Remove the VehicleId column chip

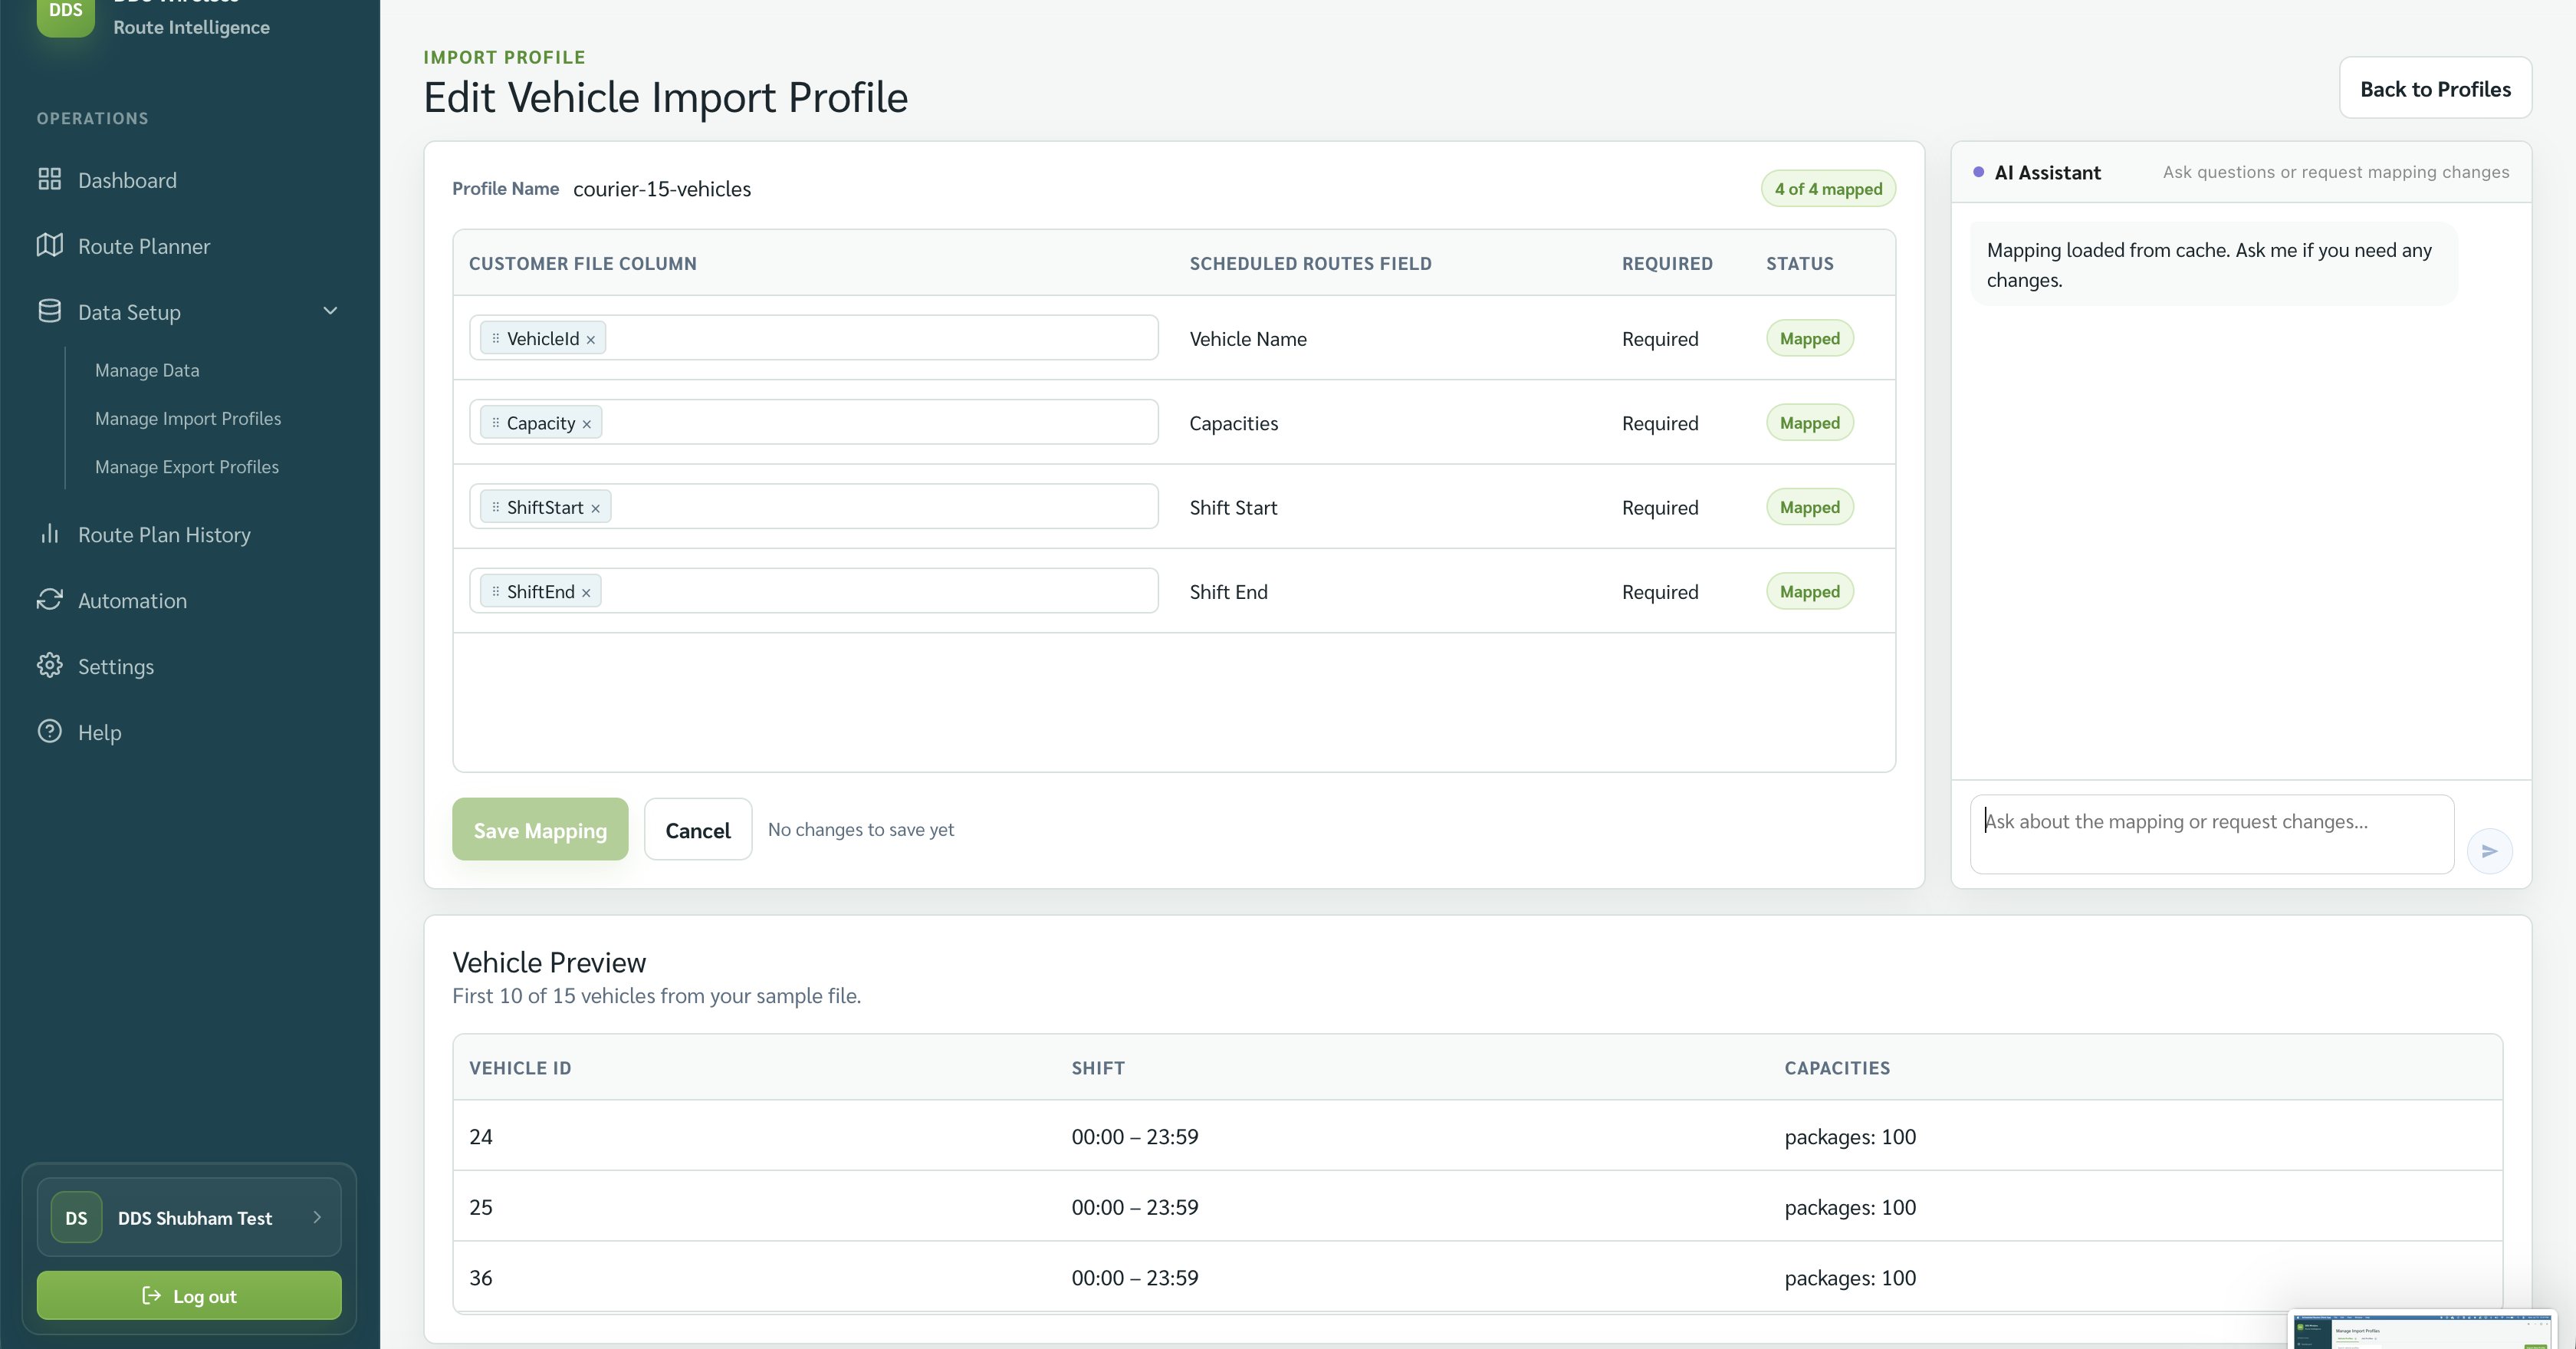591,340
